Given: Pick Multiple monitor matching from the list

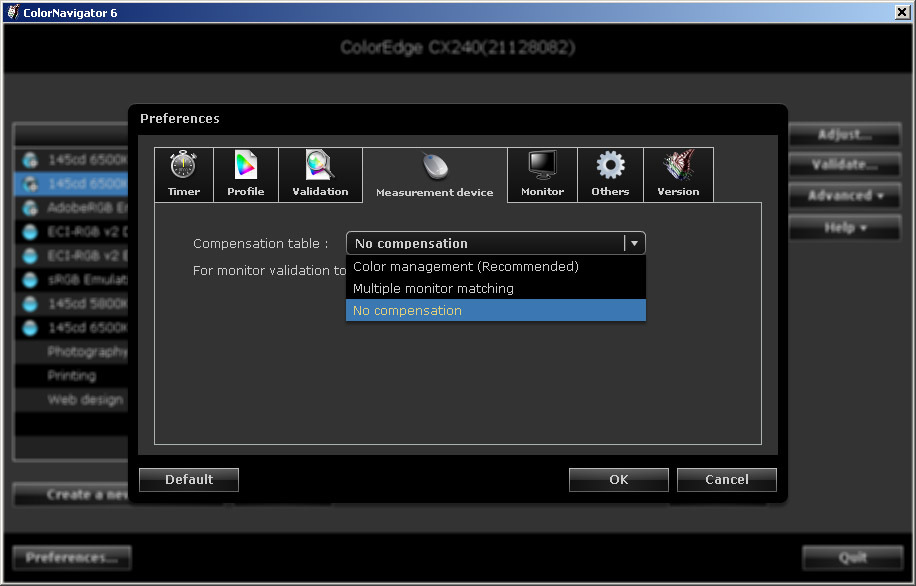Looking at the screenshot, I should (495, 289).
